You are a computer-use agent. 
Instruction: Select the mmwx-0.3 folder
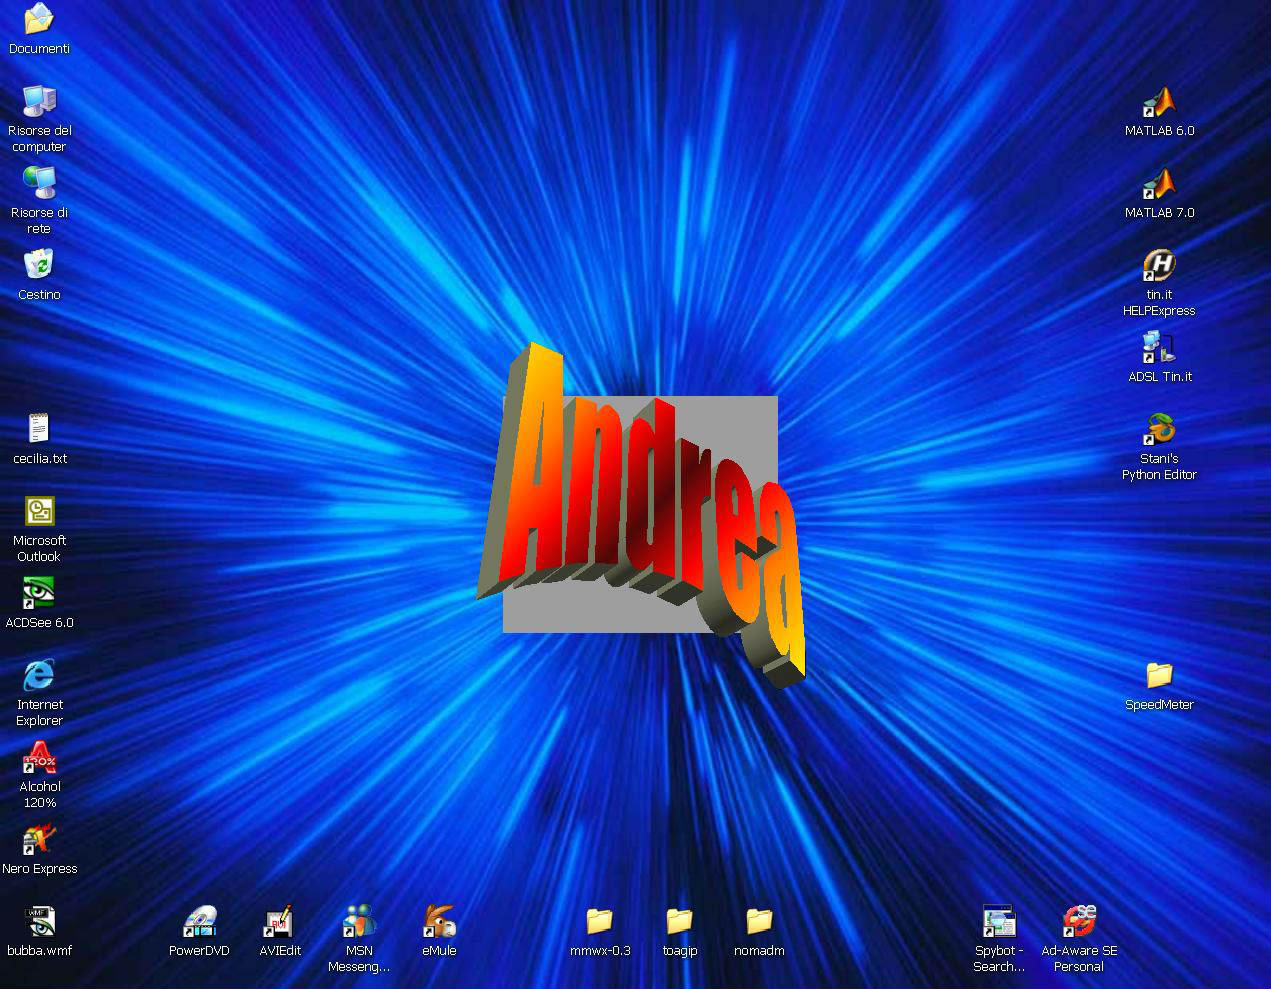coord(599,922)
